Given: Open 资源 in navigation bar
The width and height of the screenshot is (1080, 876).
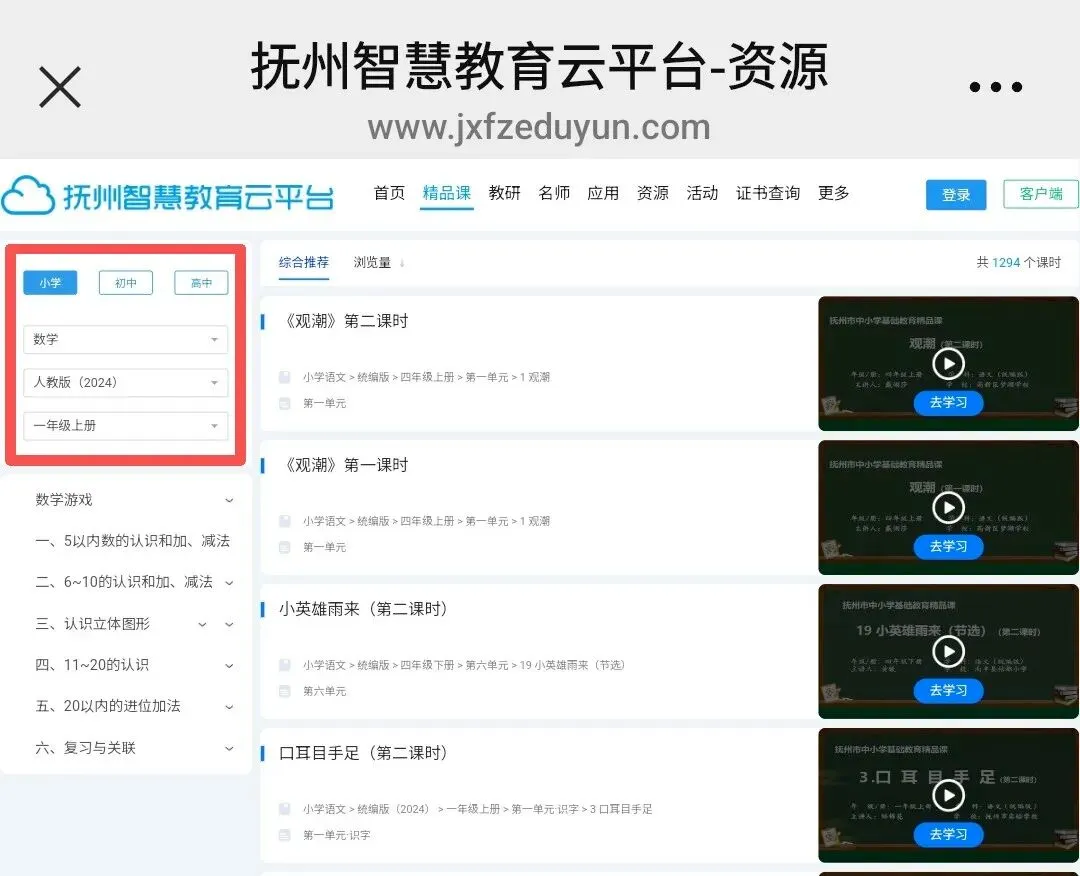Looking at the screenshot, I should [652, 193].
